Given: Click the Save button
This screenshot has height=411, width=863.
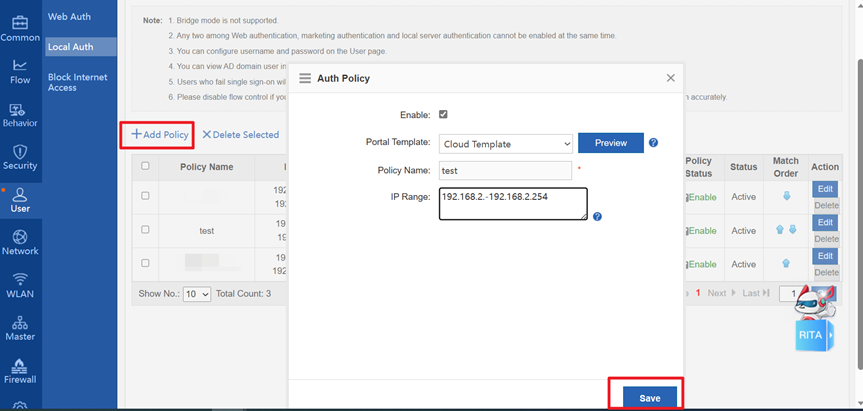Looking at the screenshot, I should (649, 398).
